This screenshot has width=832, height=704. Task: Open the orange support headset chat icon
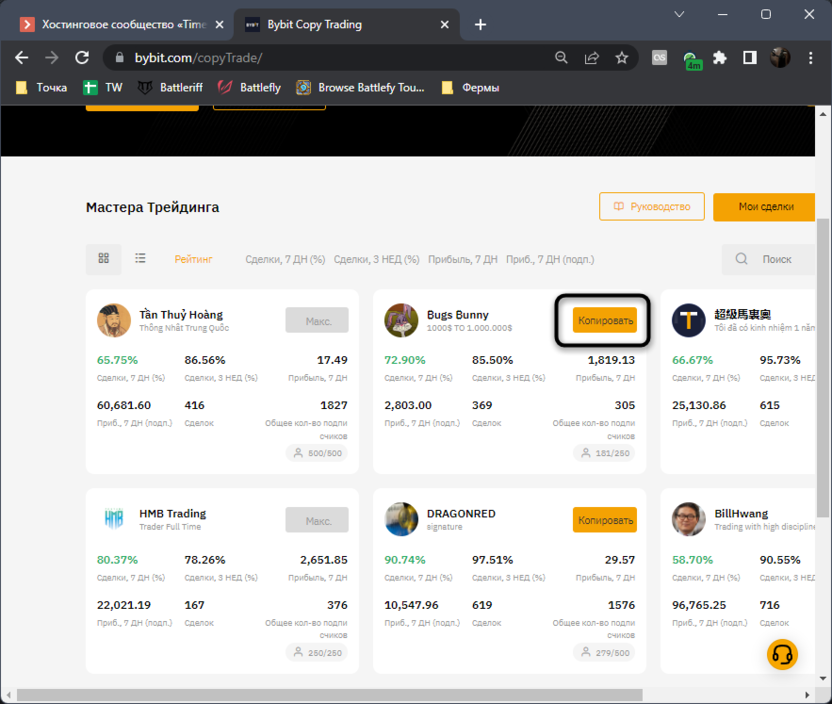pyautogui.click(x=782, y=655)
